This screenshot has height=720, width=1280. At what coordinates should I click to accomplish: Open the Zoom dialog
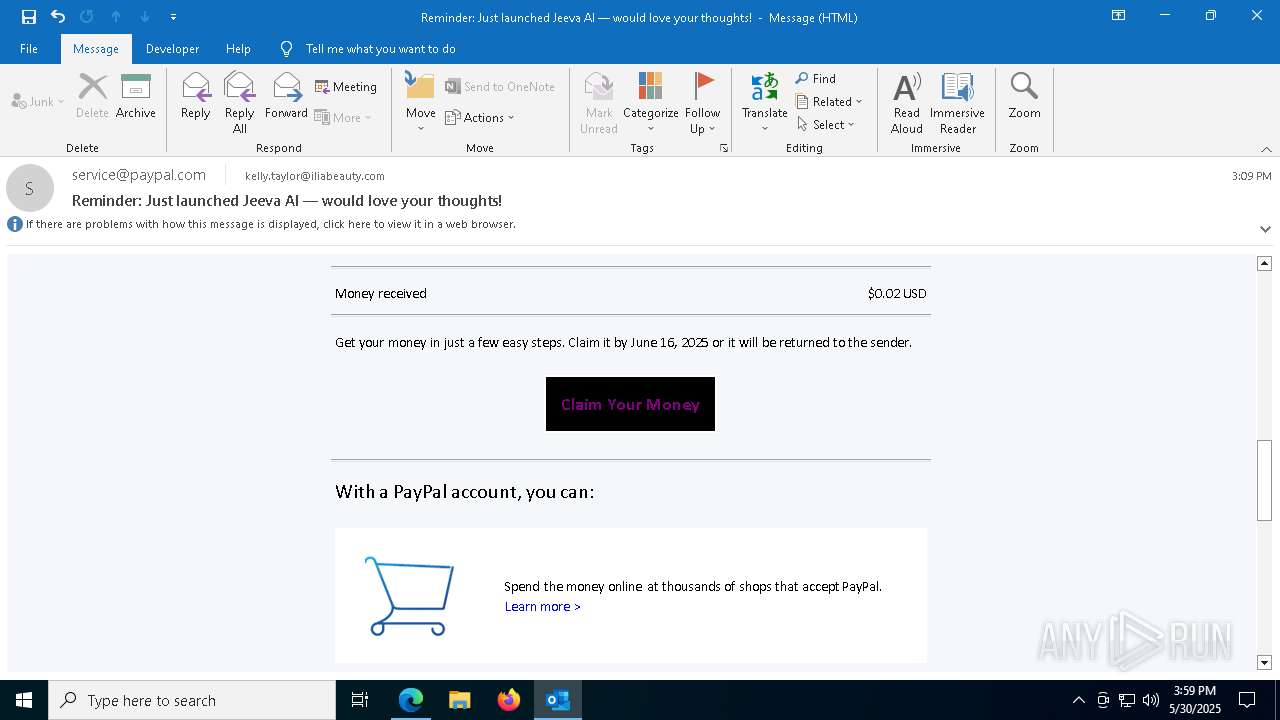coord(1024,96)
